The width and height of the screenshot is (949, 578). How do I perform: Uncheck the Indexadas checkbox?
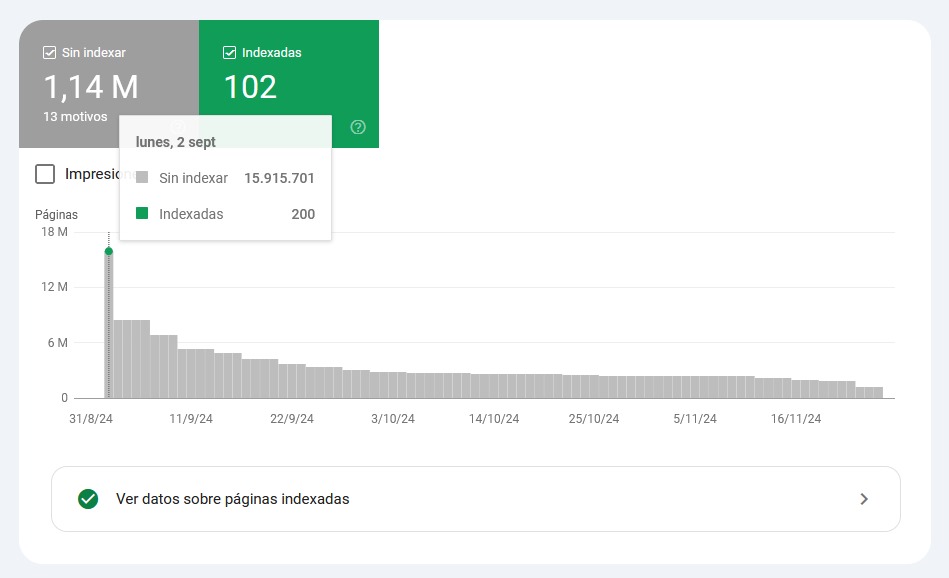click(229, 53)
